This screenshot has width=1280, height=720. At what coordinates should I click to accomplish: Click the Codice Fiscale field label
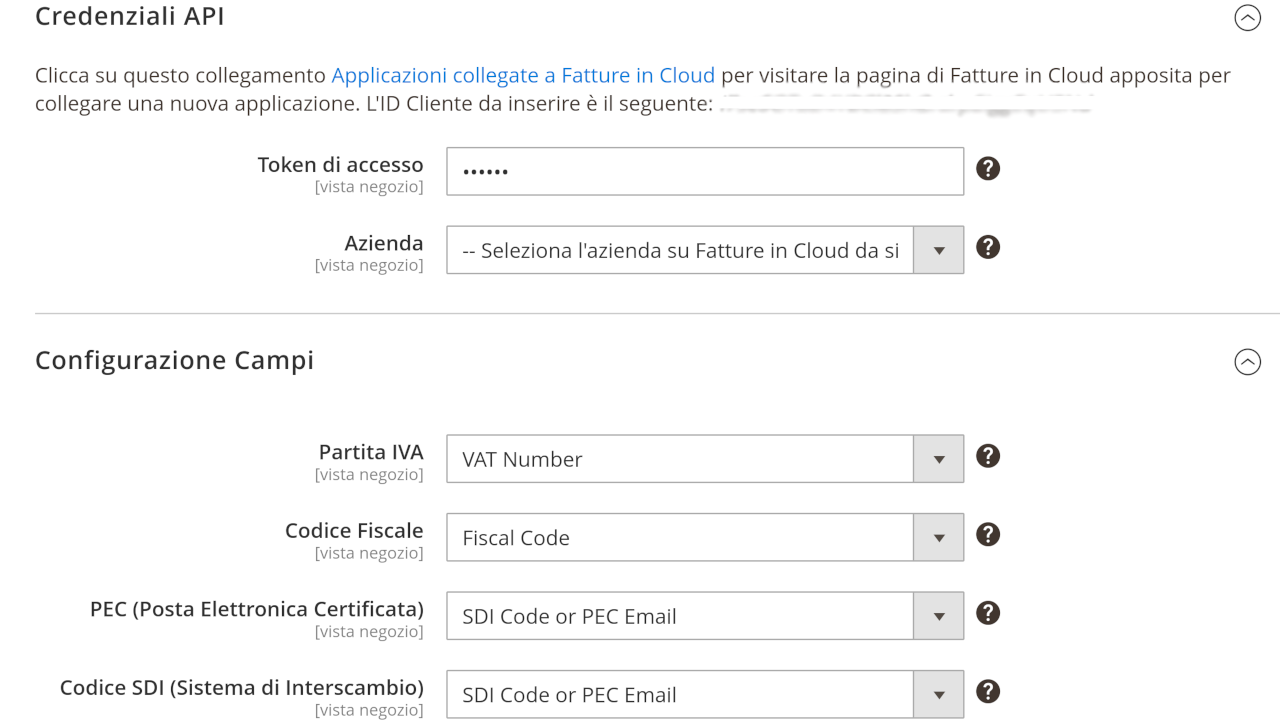[354, 531]
